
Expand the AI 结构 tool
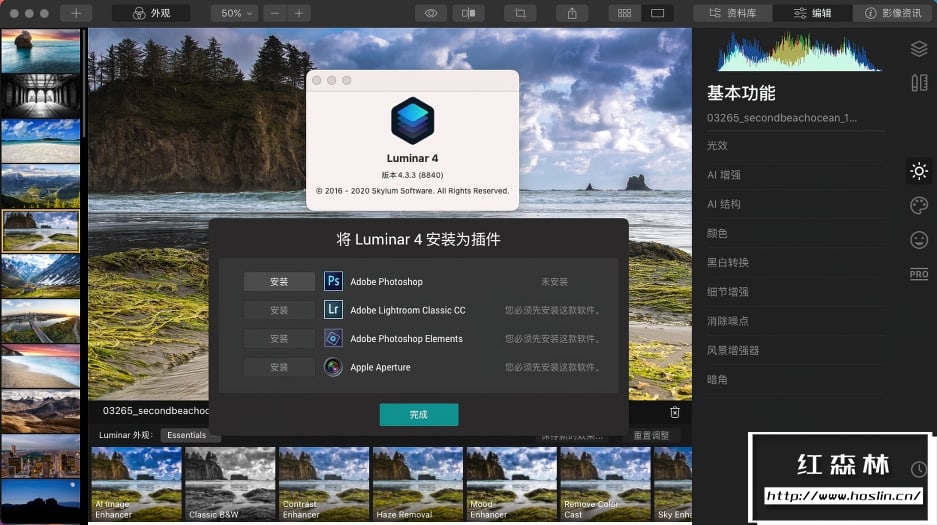[x=796, y=204]
